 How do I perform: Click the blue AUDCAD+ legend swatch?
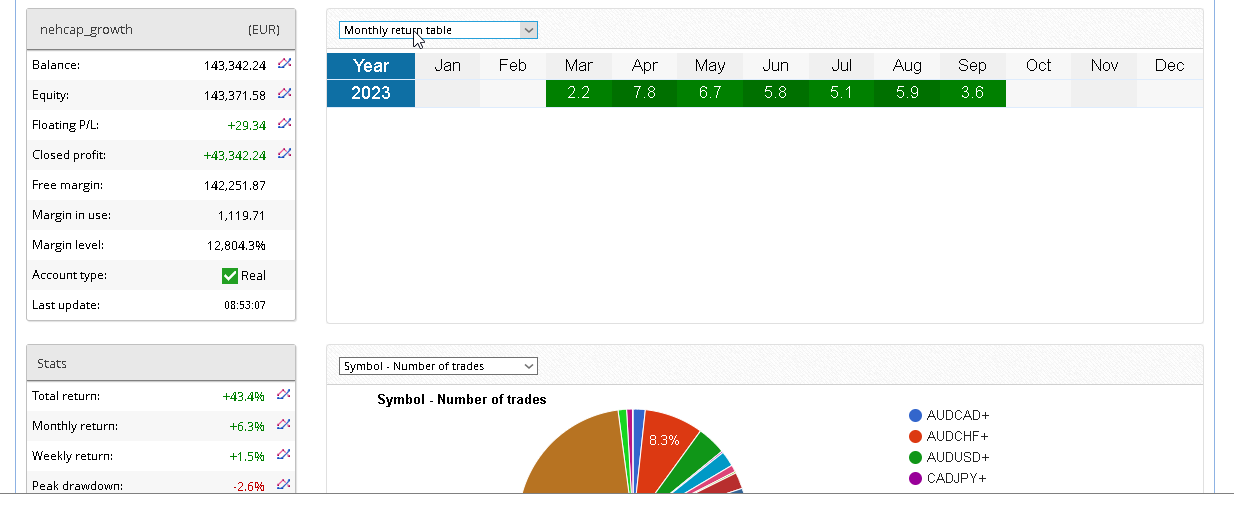pyautogui.click(x=915, y=415)
